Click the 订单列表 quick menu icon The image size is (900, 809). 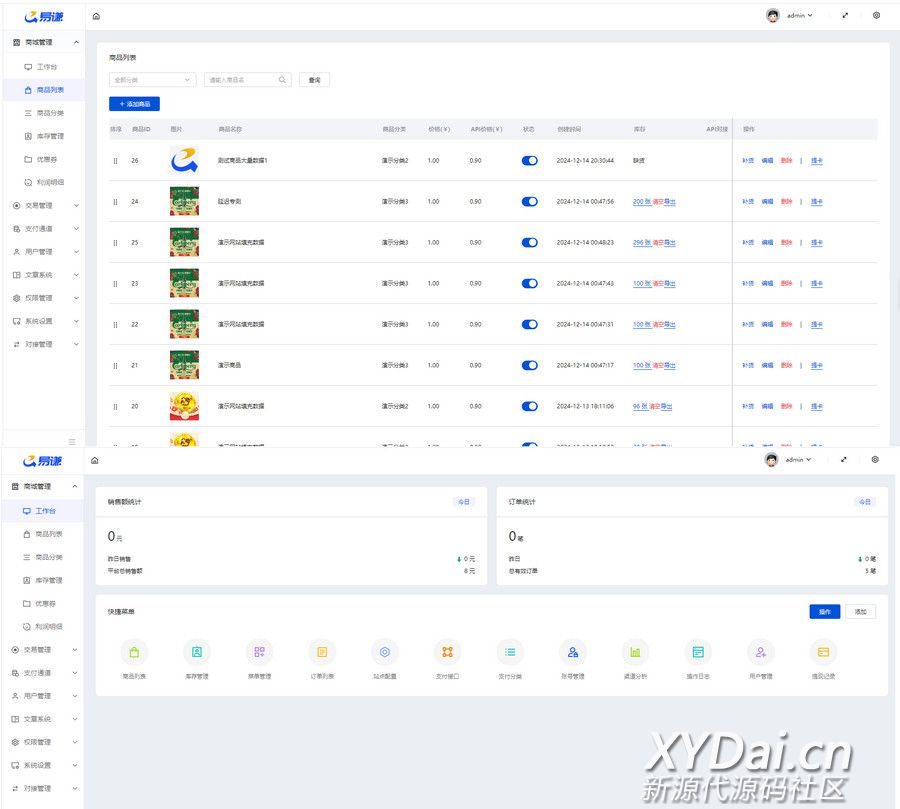coord(322,652)
